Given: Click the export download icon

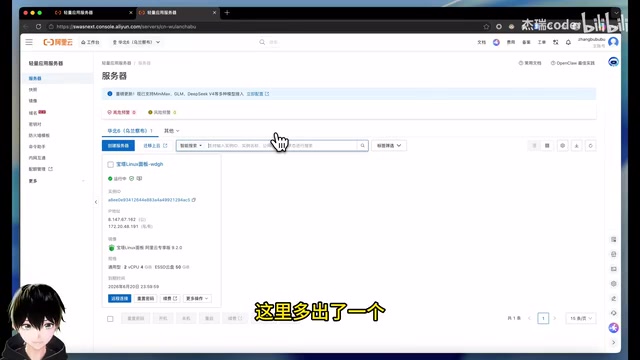Looking at the screenshot, I should [x=576, y=146].
